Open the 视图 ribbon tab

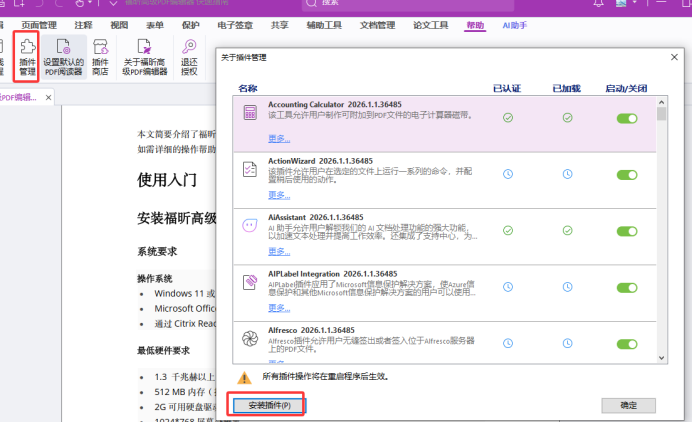tap(119, 26)
